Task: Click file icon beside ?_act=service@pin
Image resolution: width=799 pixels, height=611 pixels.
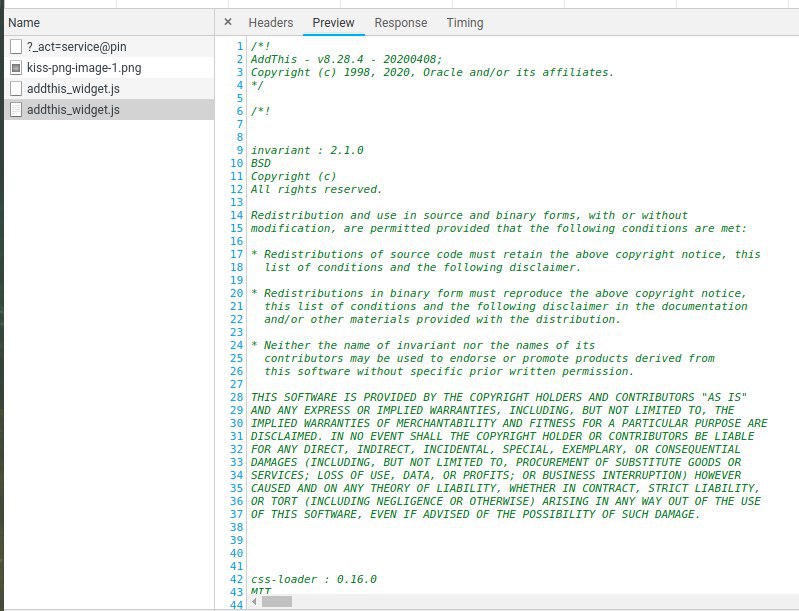Action: pos(16,46)
